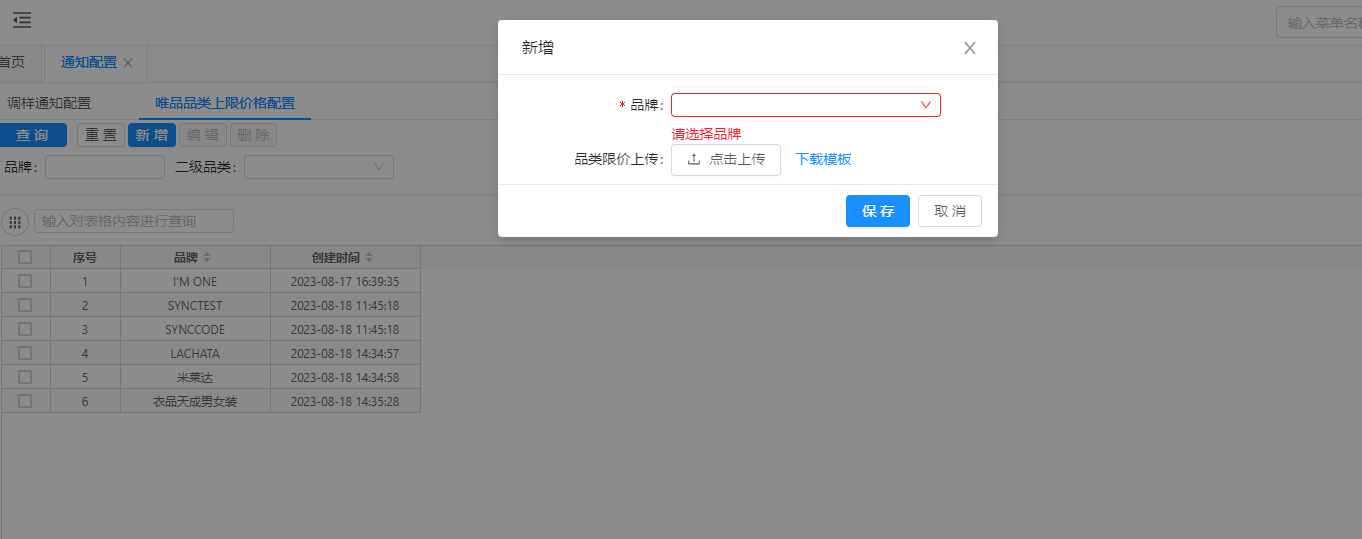
Task: Tick the select-all checkbox in table header
Action: [x=25, y=257]
